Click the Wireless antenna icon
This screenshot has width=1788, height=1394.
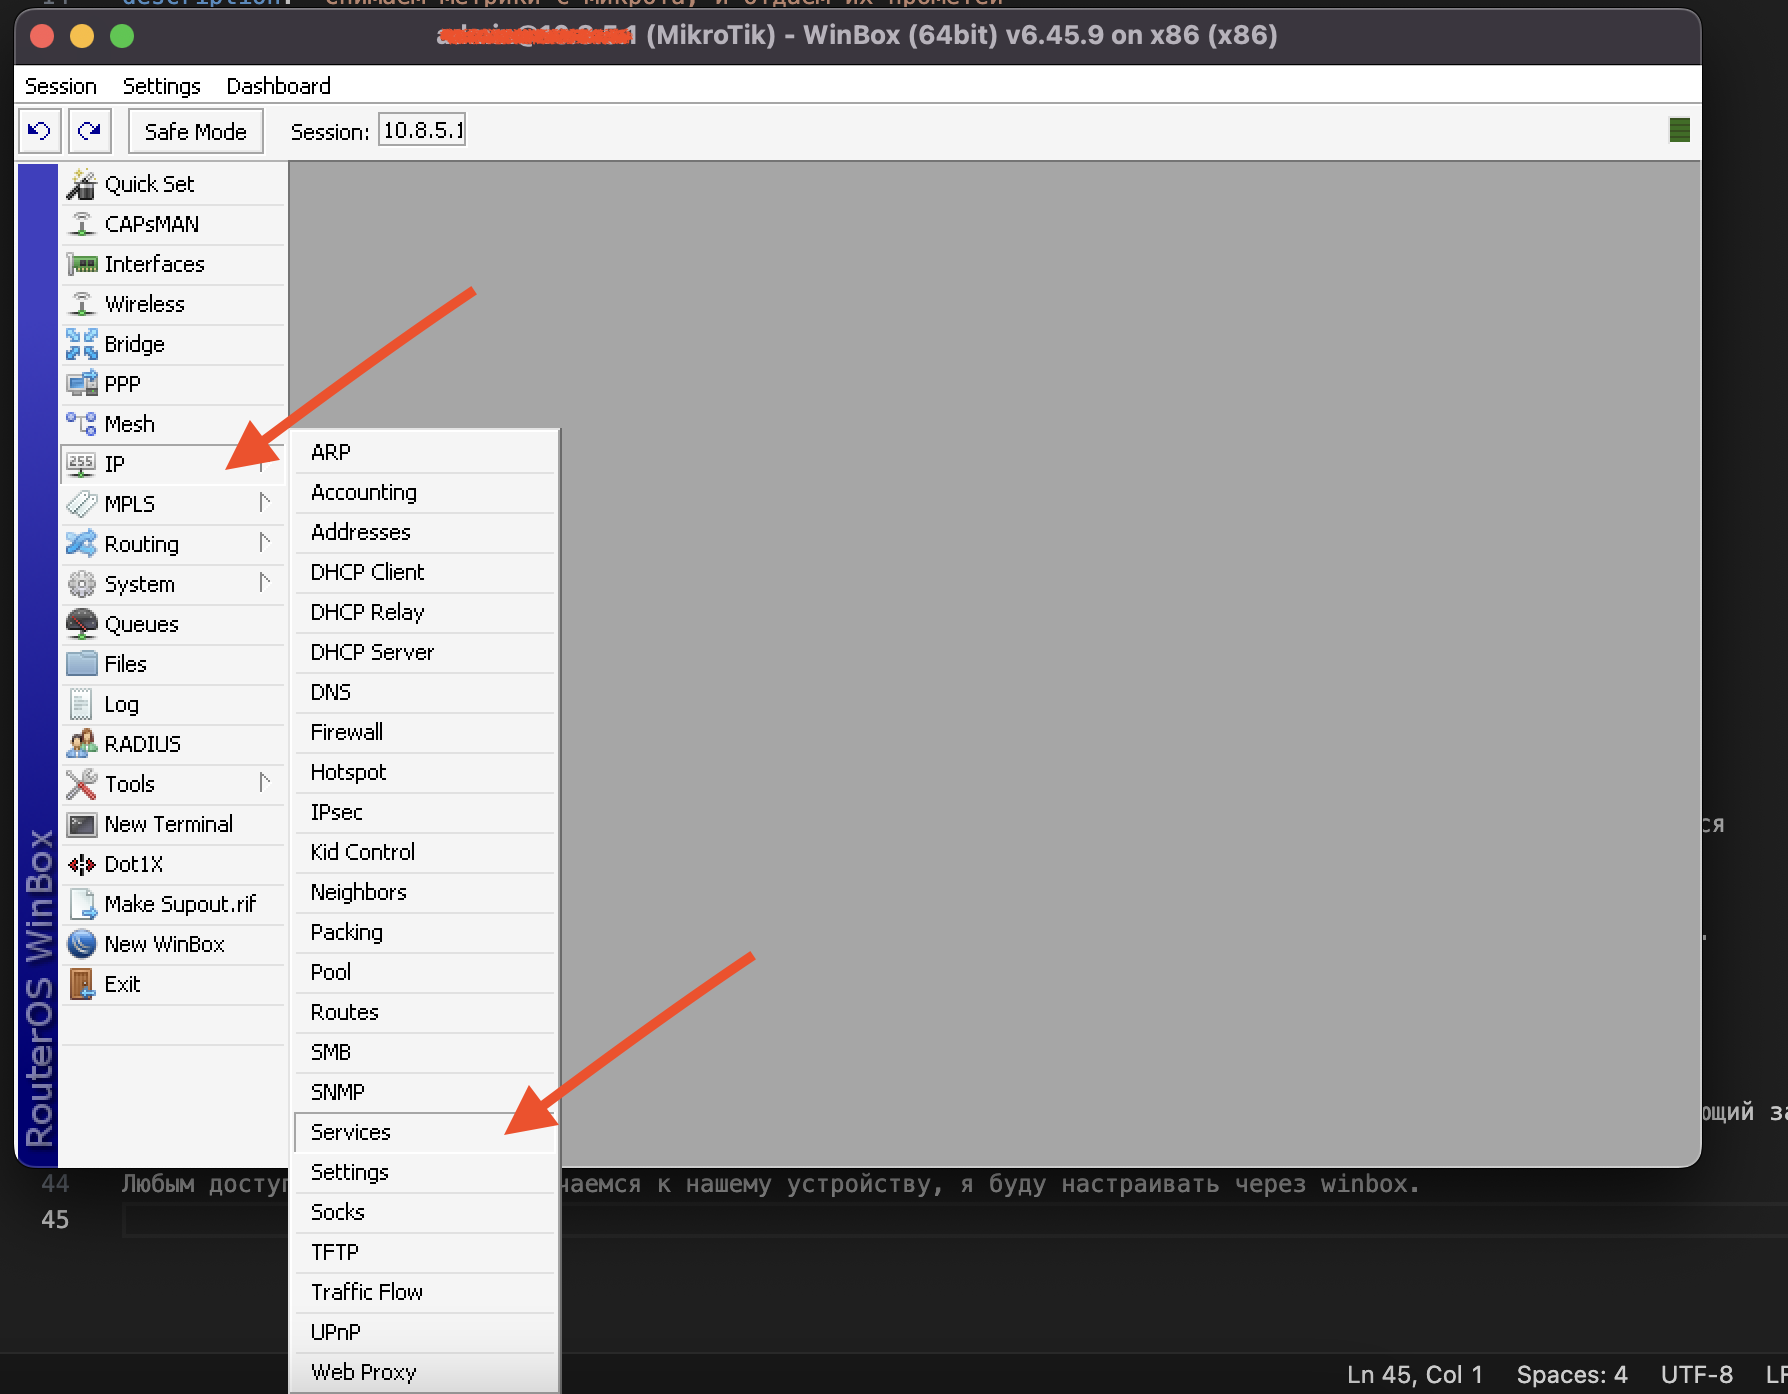click(81, 304)
